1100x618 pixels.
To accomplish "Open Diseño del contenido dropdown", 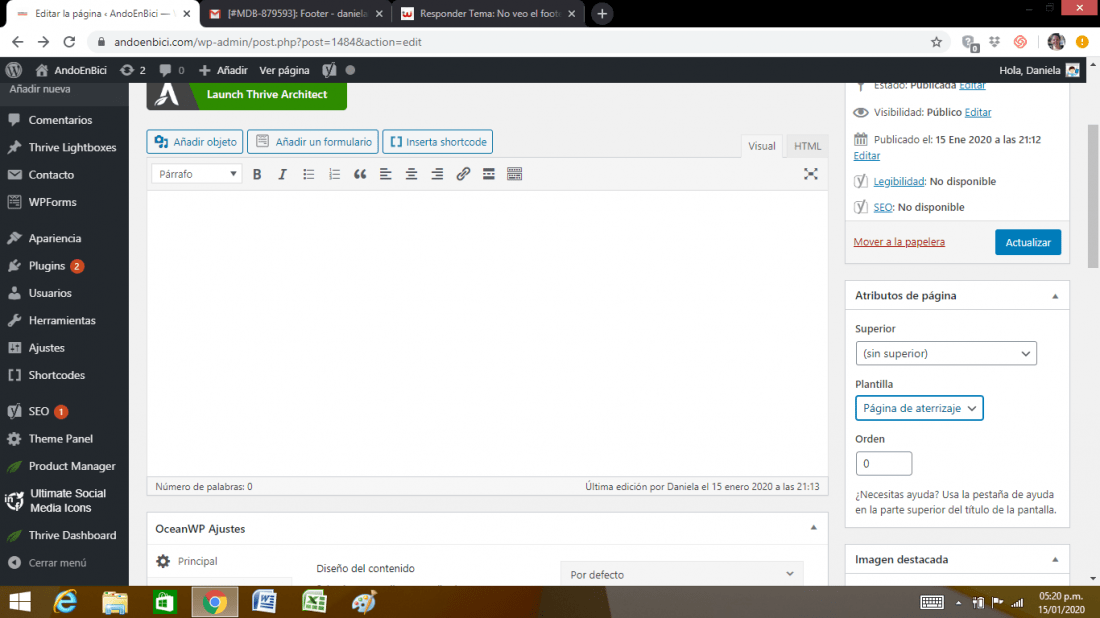I will pyautogui.click(x=682, y=575).
